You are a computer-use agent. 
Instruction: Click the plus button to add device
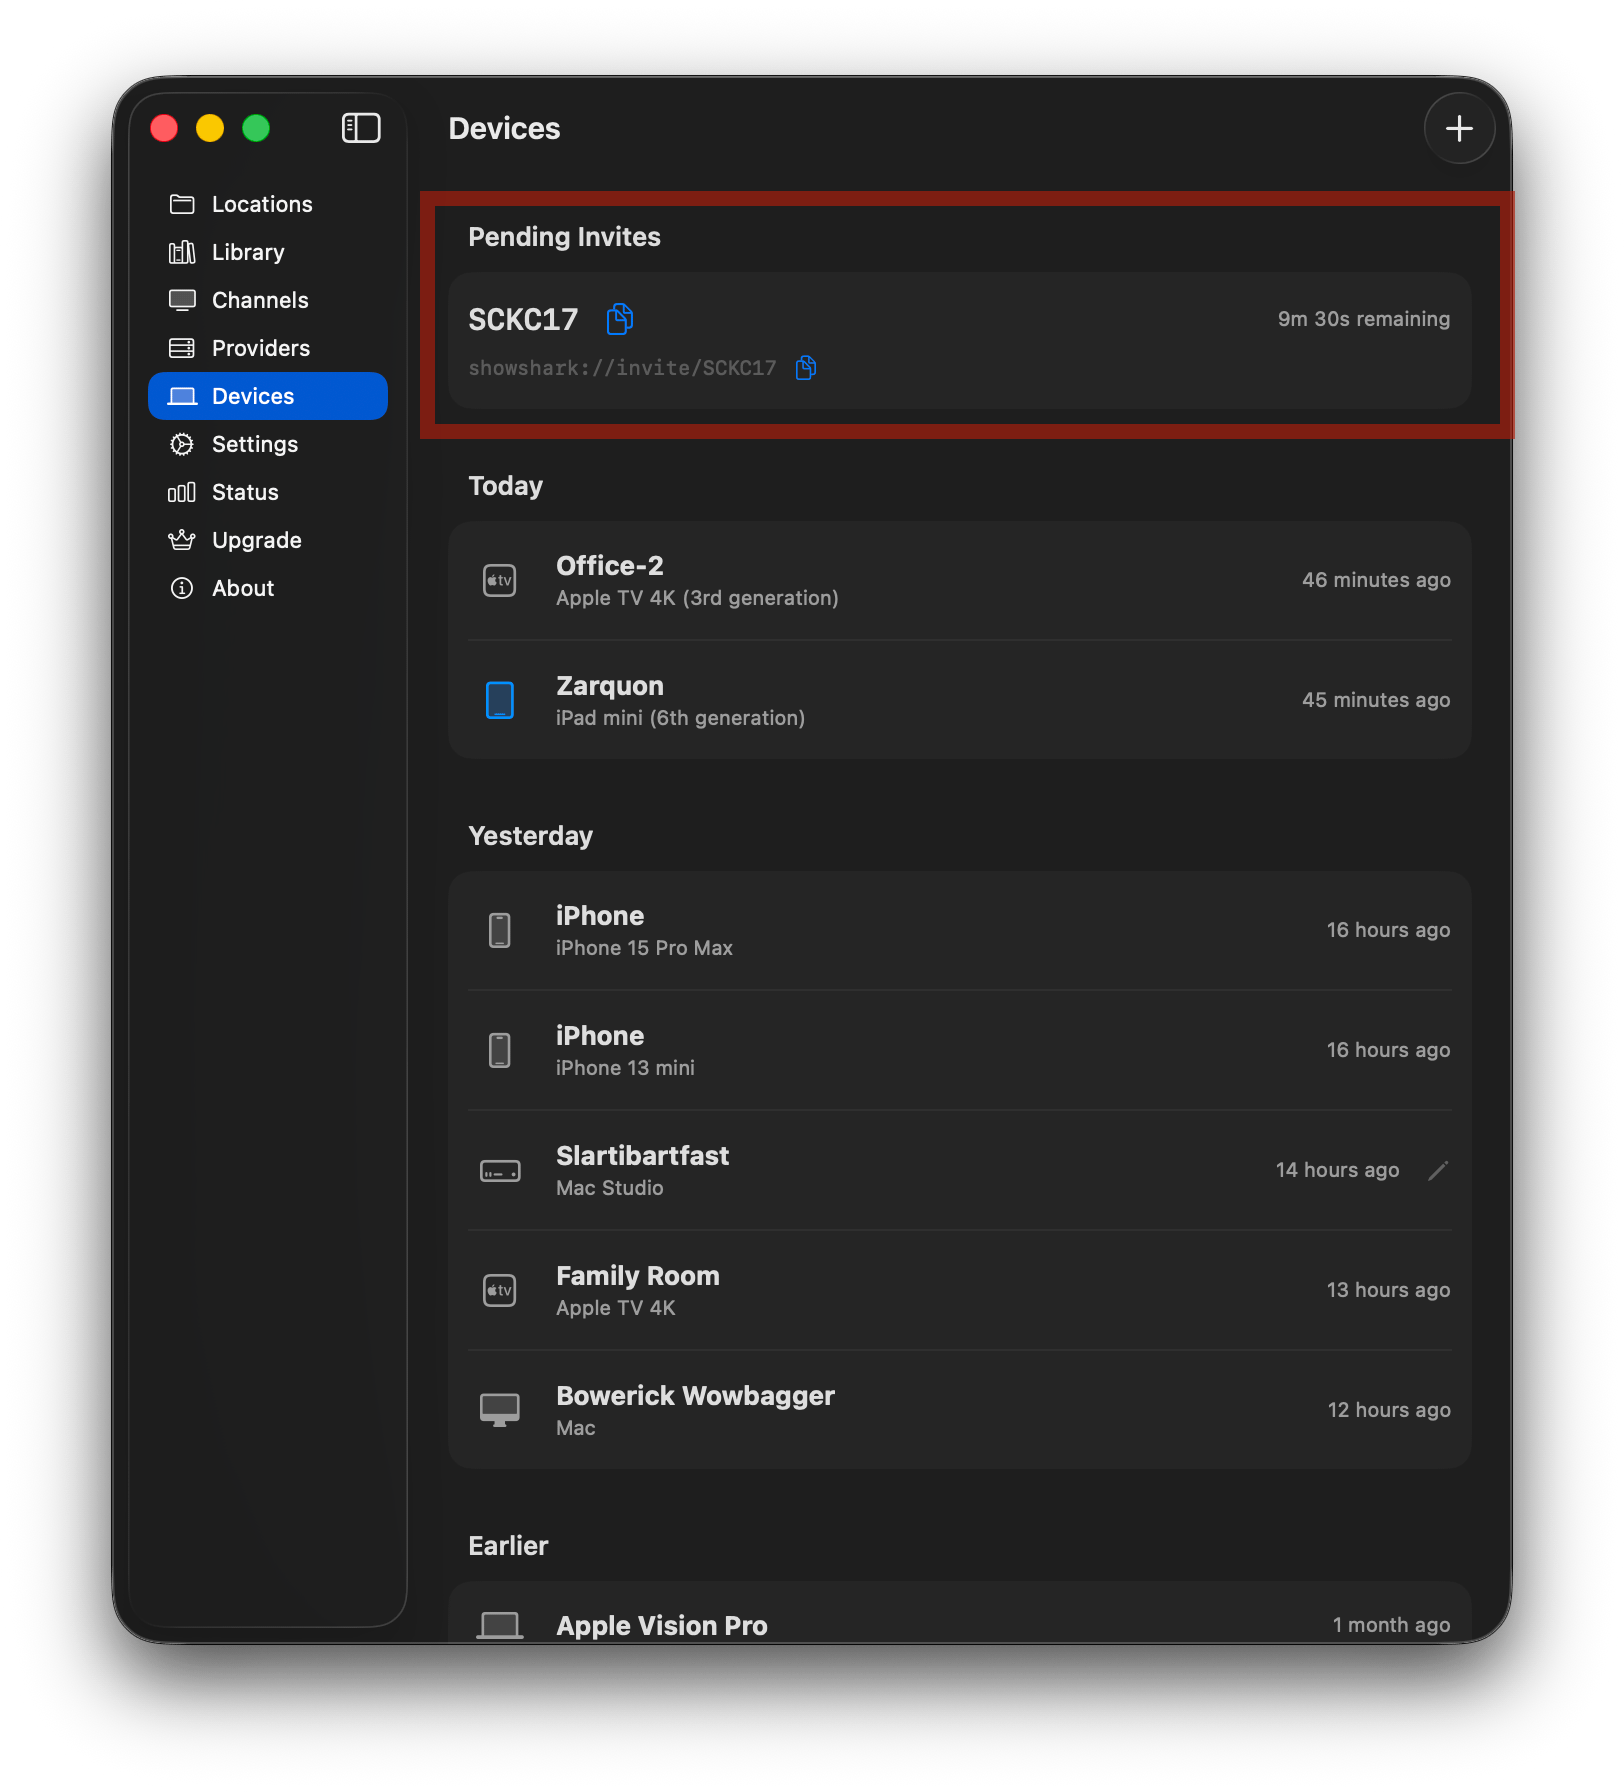click(x=1459, y=128)
